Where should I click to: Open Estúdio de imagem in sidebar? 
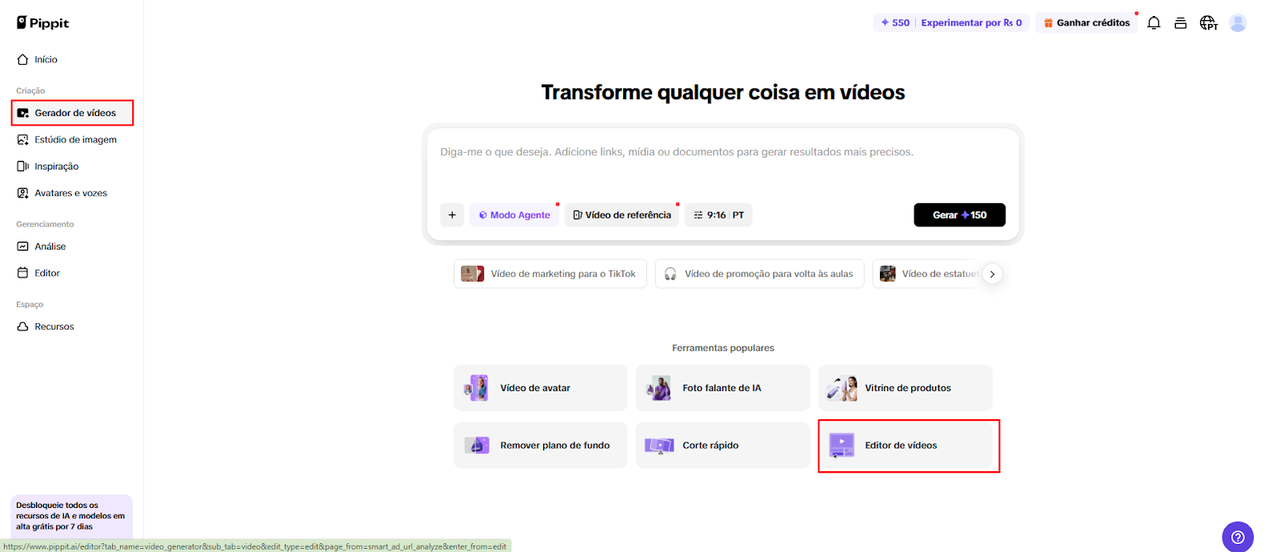(x=75, y=140)
